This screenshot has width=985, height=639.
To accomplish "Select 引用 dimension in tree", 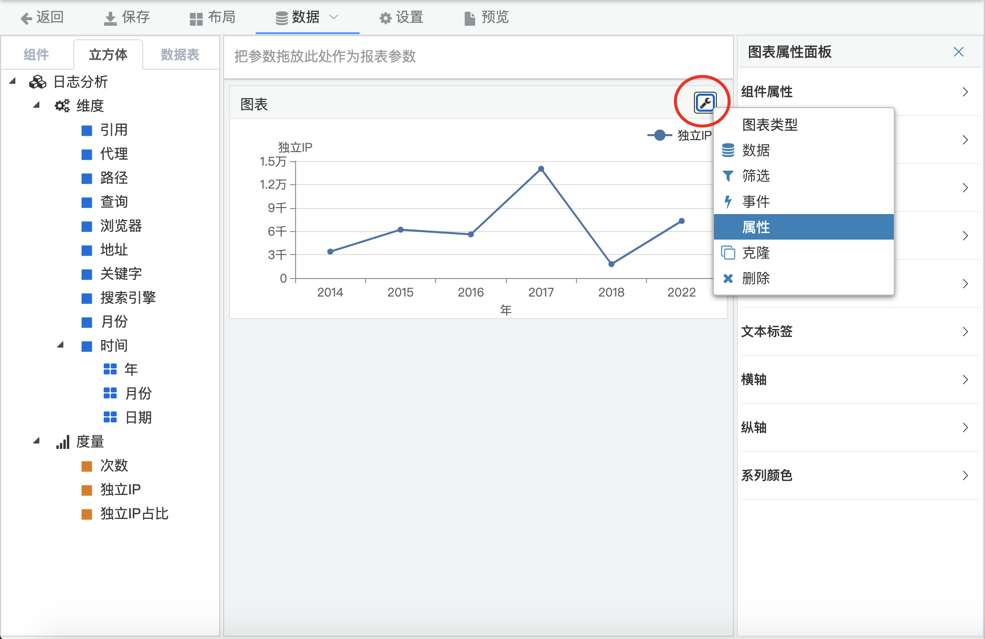I will tap(114, 130).
